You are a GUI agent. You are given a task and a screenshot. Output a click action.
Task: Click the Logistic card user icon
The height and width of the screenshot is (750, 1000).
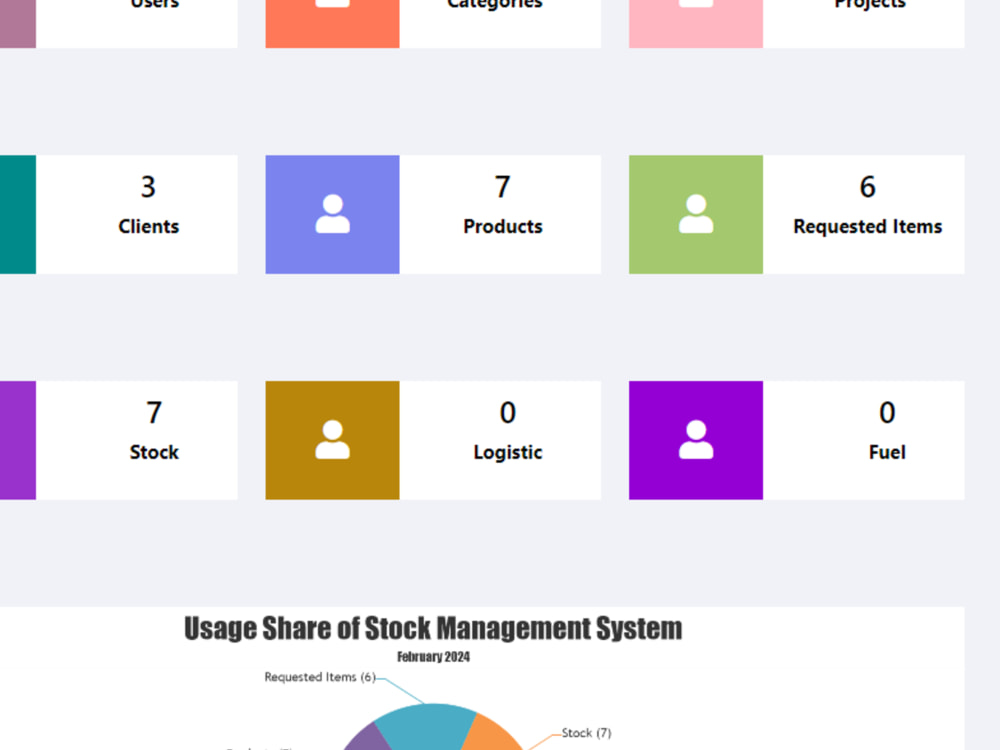332,440
